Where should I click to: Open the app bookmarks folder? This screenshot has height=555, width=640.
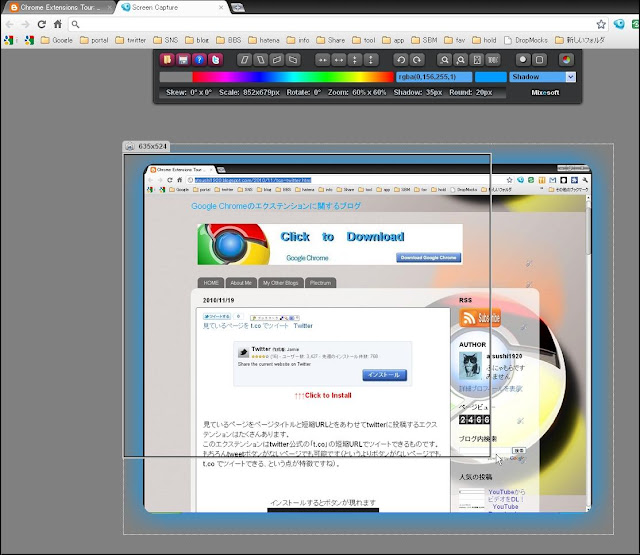point(393,40)
